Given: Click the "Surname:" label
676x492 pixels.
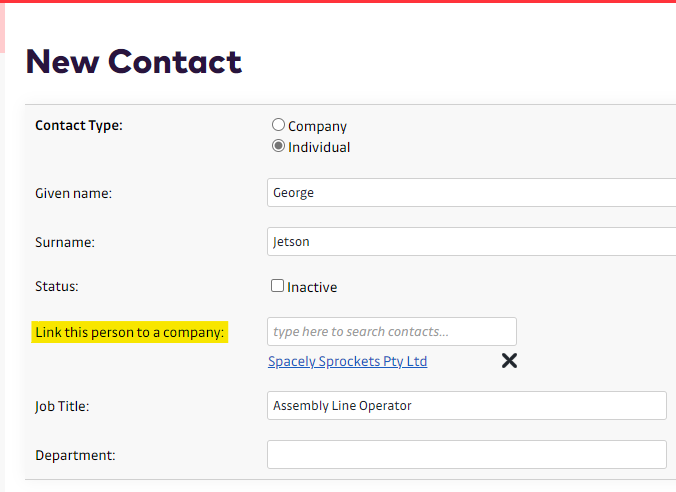Looking at the screenshot, I should 65,242.
